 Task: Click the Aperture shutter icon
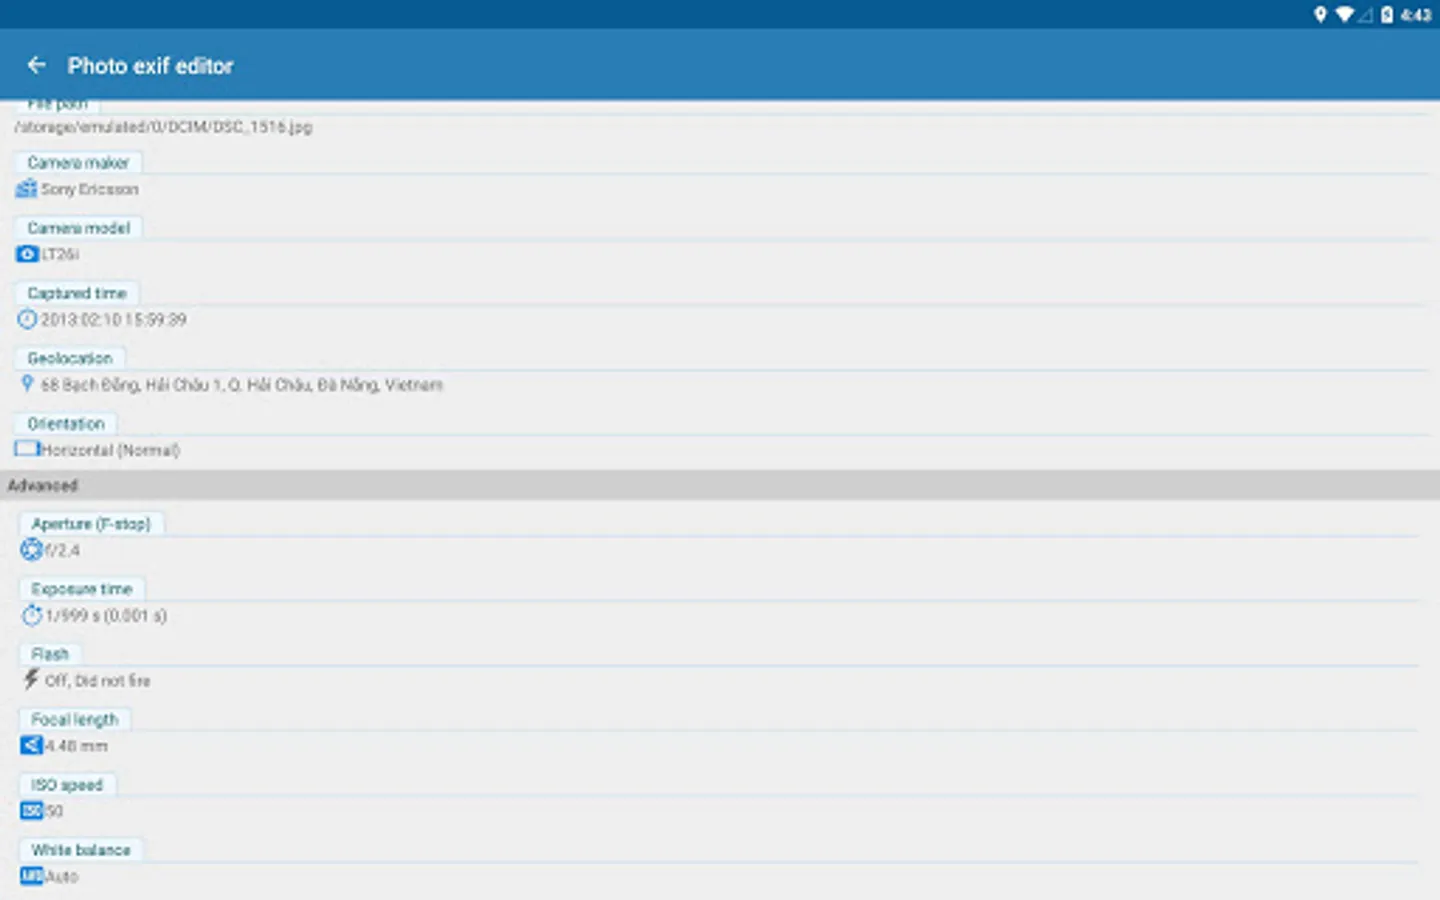point(31,549)
